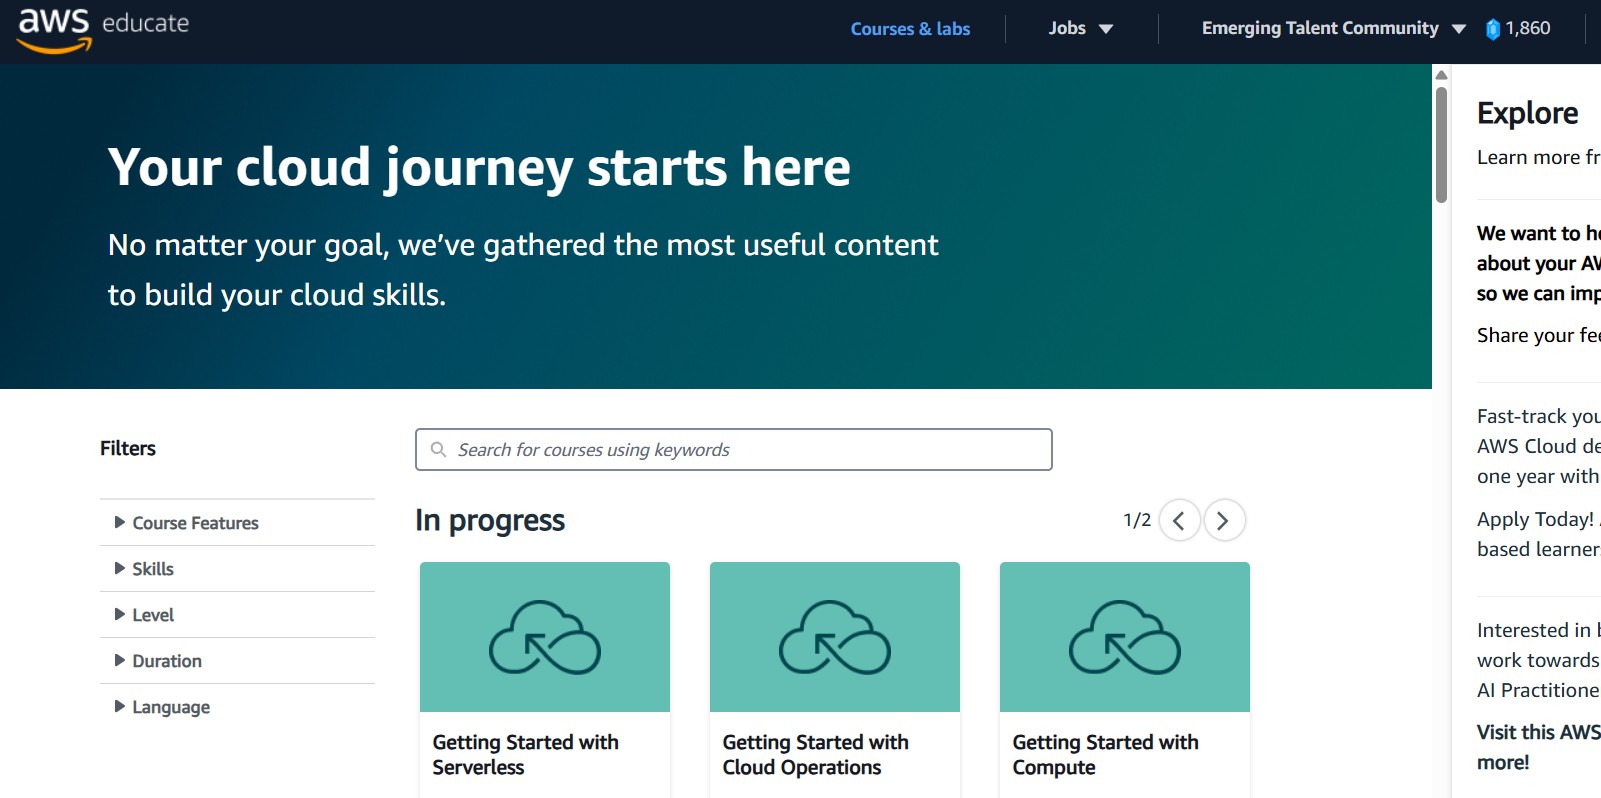1601x798 pixels.
Task: Click the Search for courses keyword field
Action: click(734, 450)
